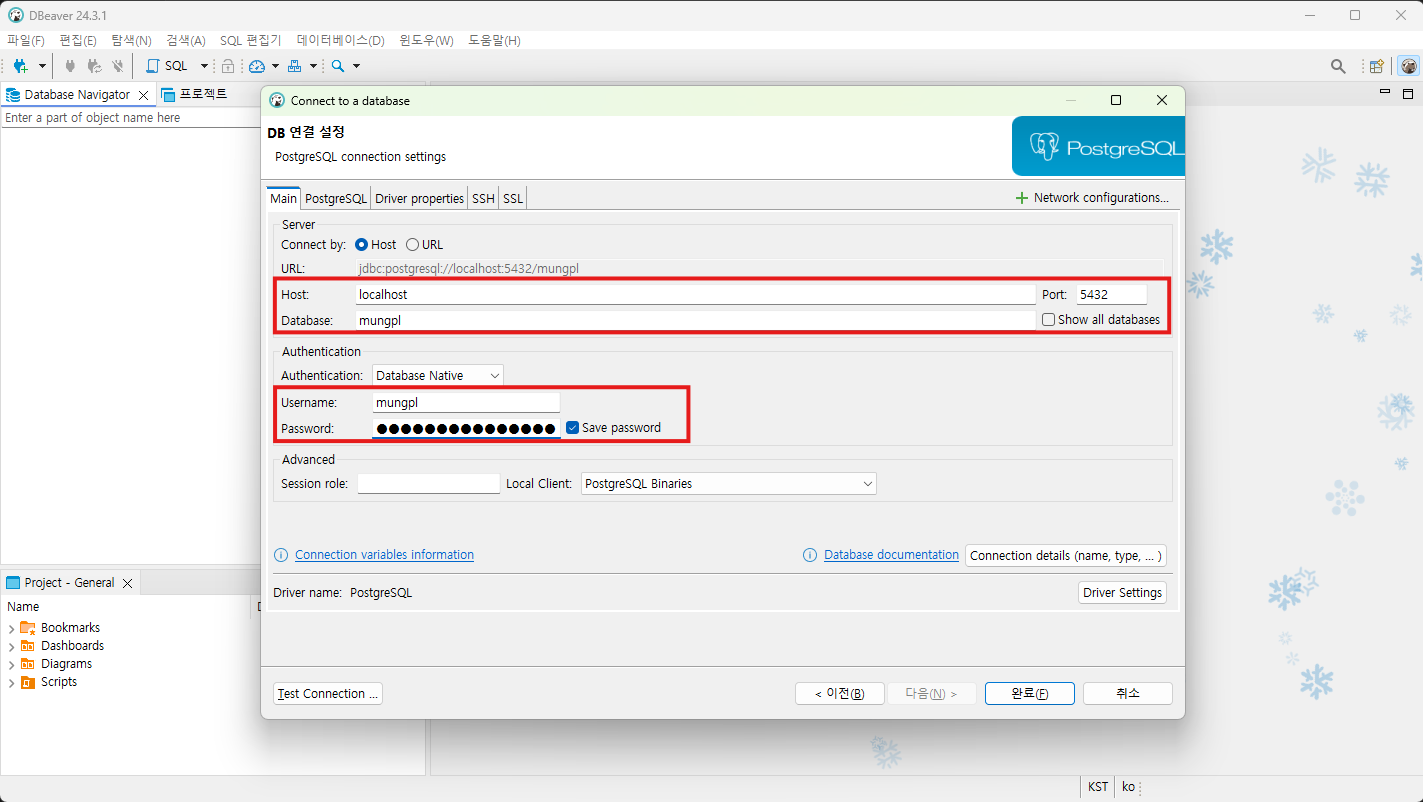Switch to the 프로젝트 tab

click(195, 94)
